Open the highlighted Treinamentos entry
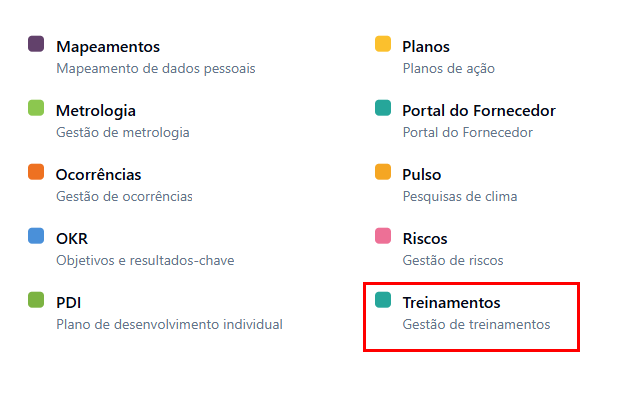Image resolution: width=621 pixels, height=413 pixels. [x=451, y=303]
